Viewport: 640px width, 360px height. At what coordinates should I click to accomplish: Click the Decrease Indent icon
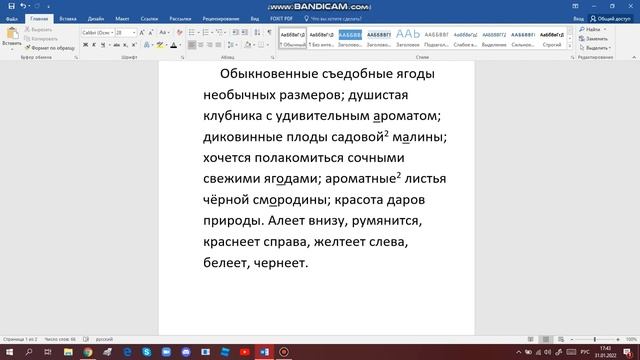pos(236,33)
